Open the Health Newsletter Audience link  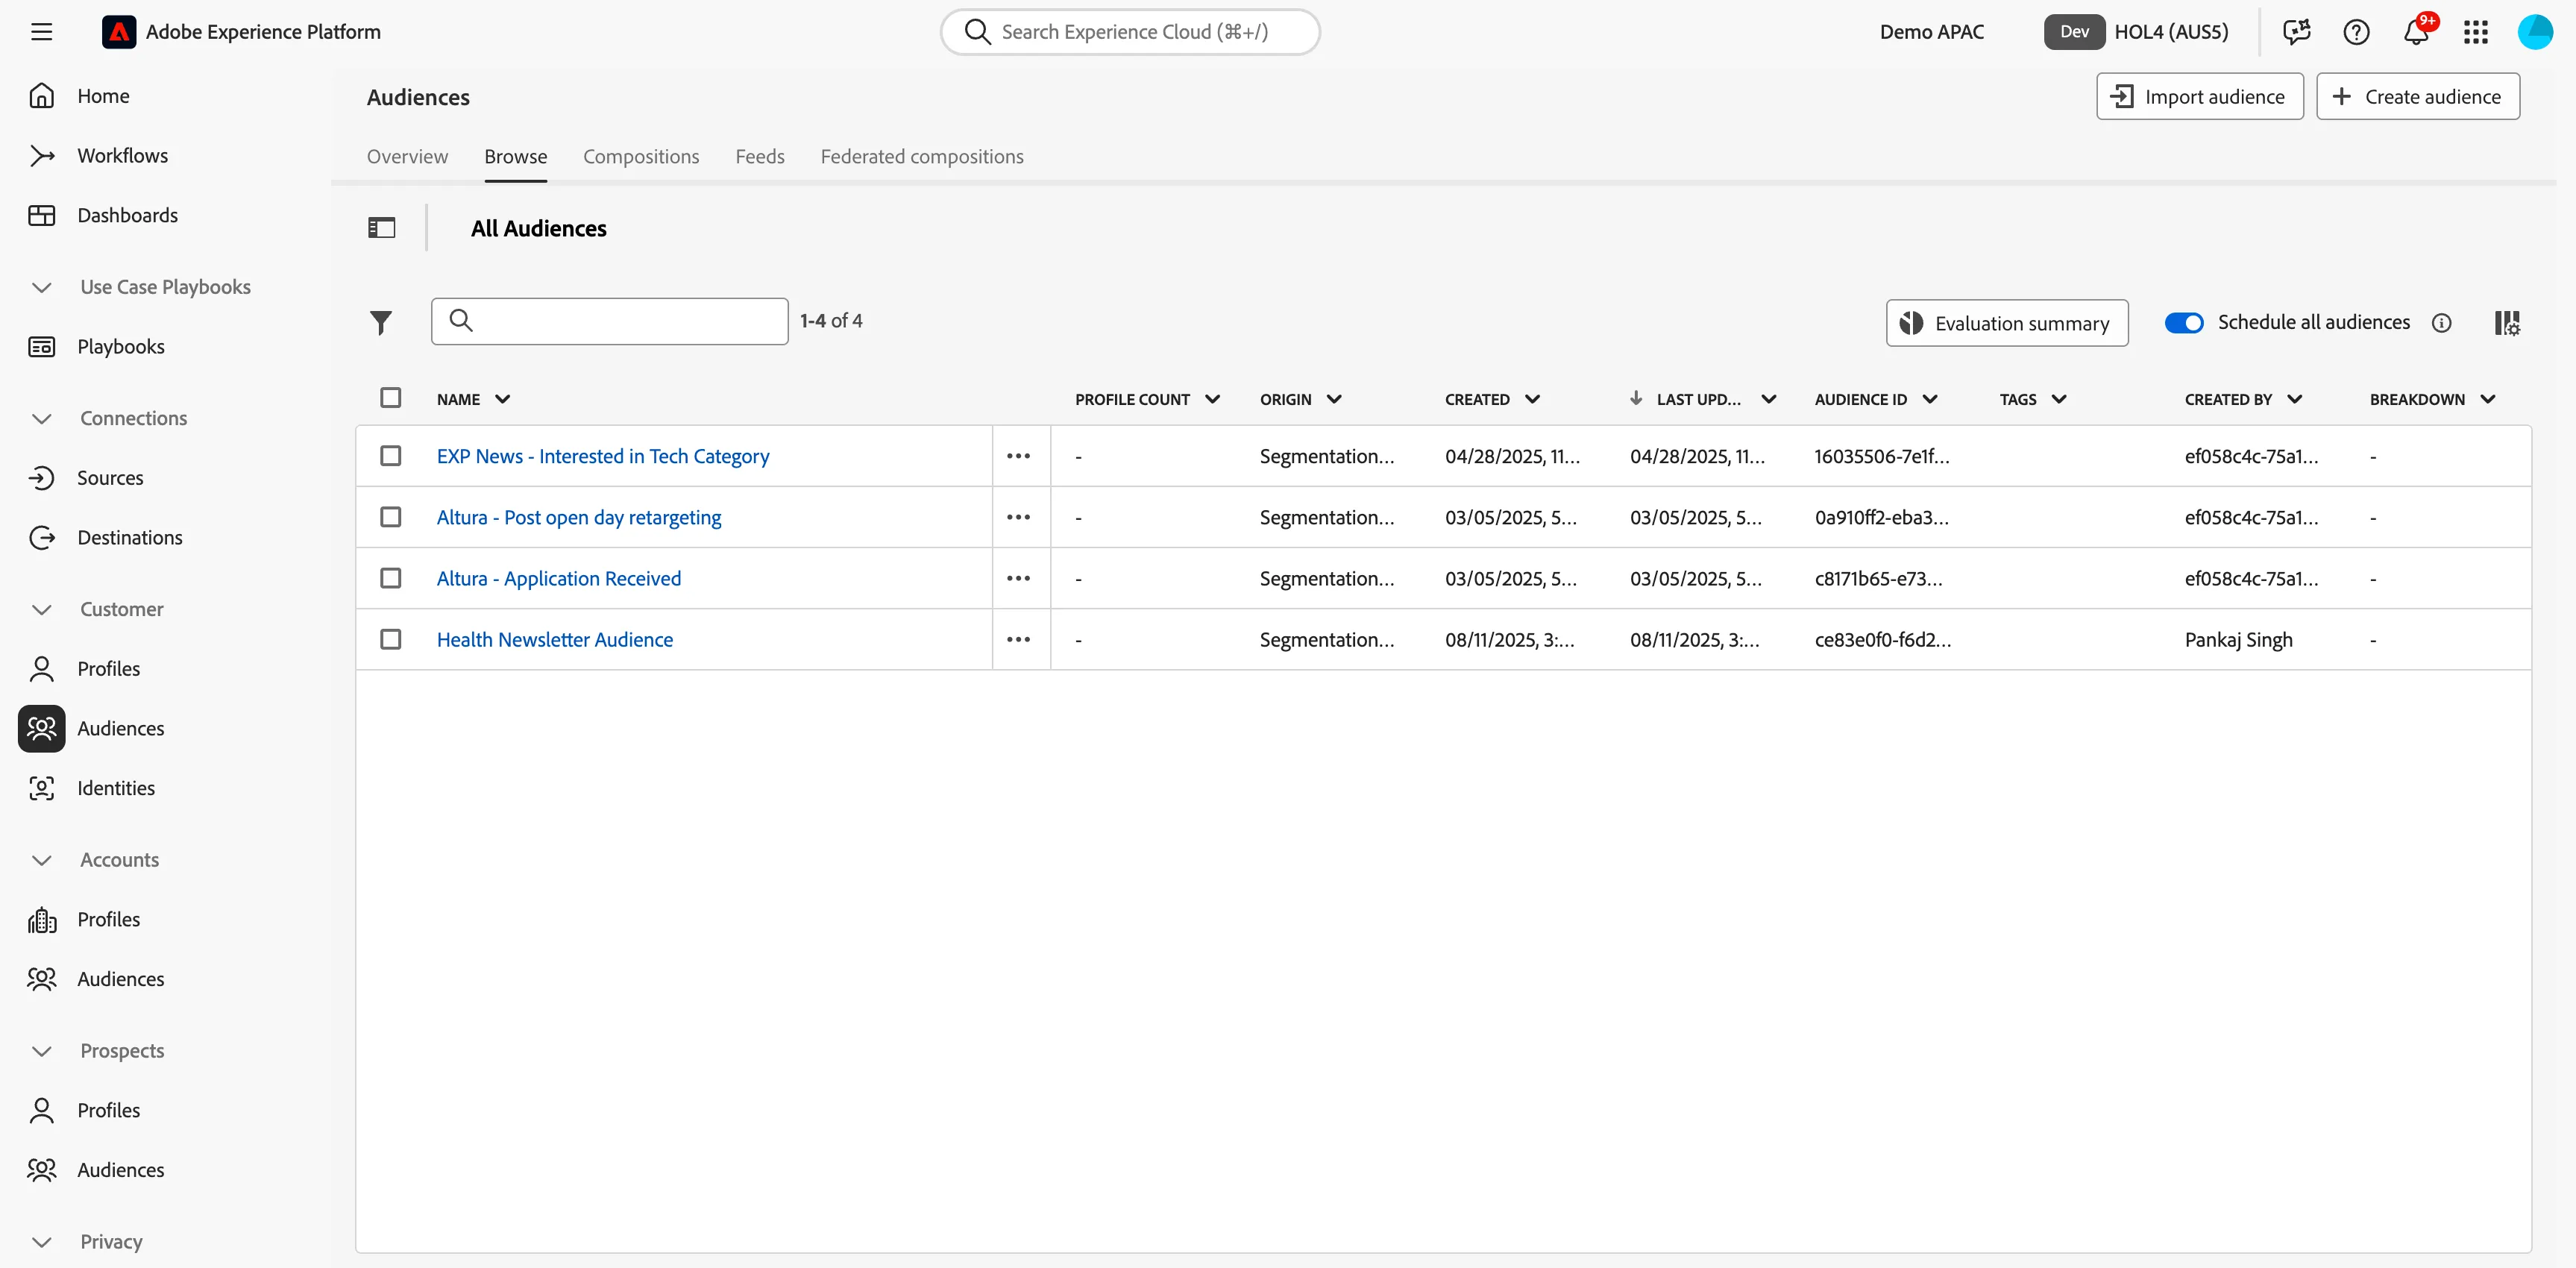pyautogui.click(x=555, y=640)
